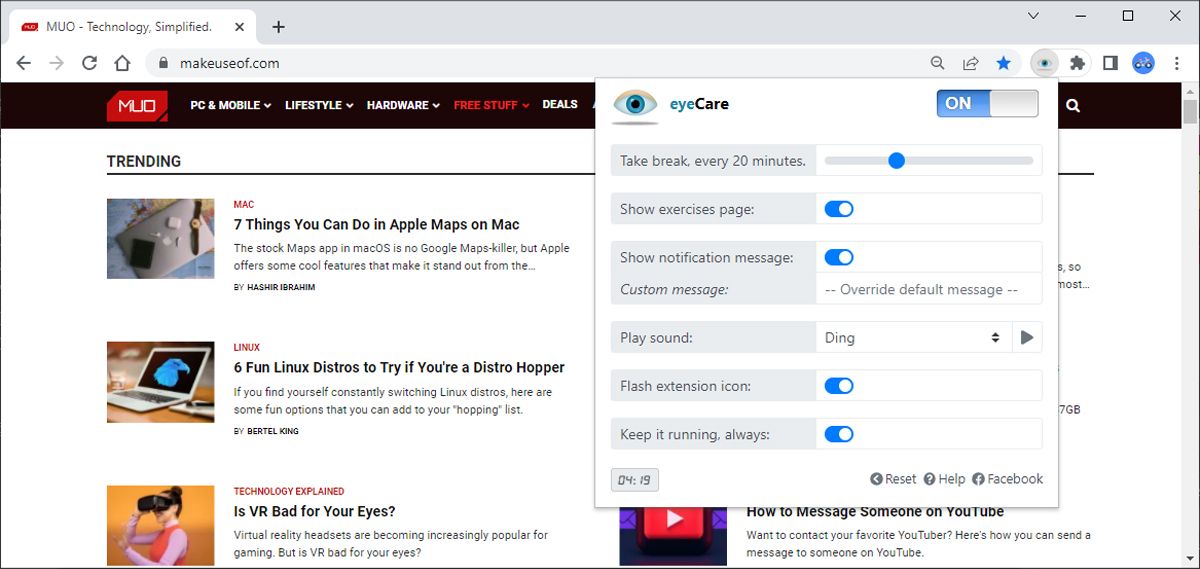Open the Linux laptop article thumbnail
The width and height of the screenshot is (1200, 569).
160,382
